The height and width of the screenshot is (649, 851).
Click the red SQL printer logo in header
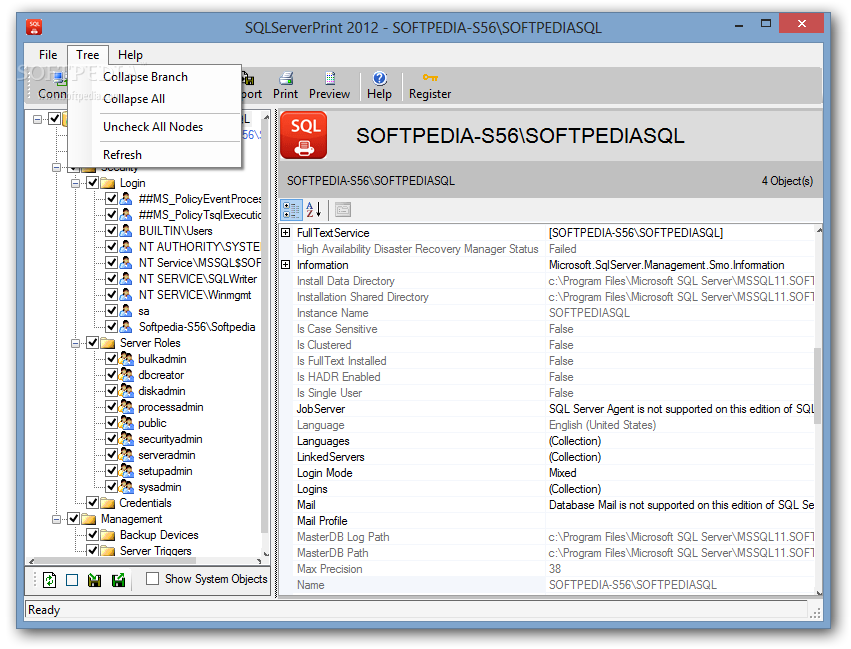pos(304,135)
